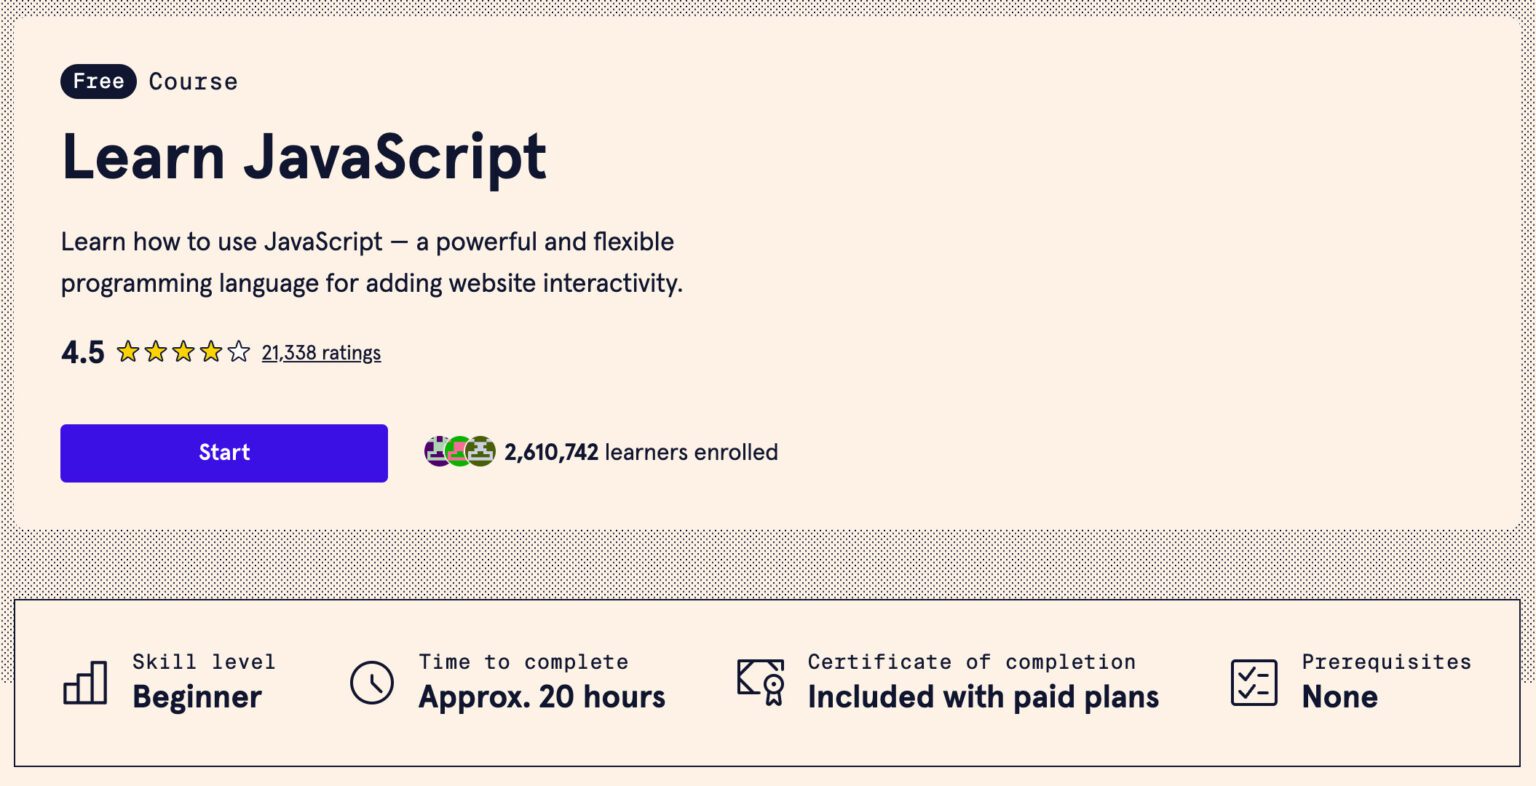Click the rightmost enrolled learner avatar

(481, 452)
